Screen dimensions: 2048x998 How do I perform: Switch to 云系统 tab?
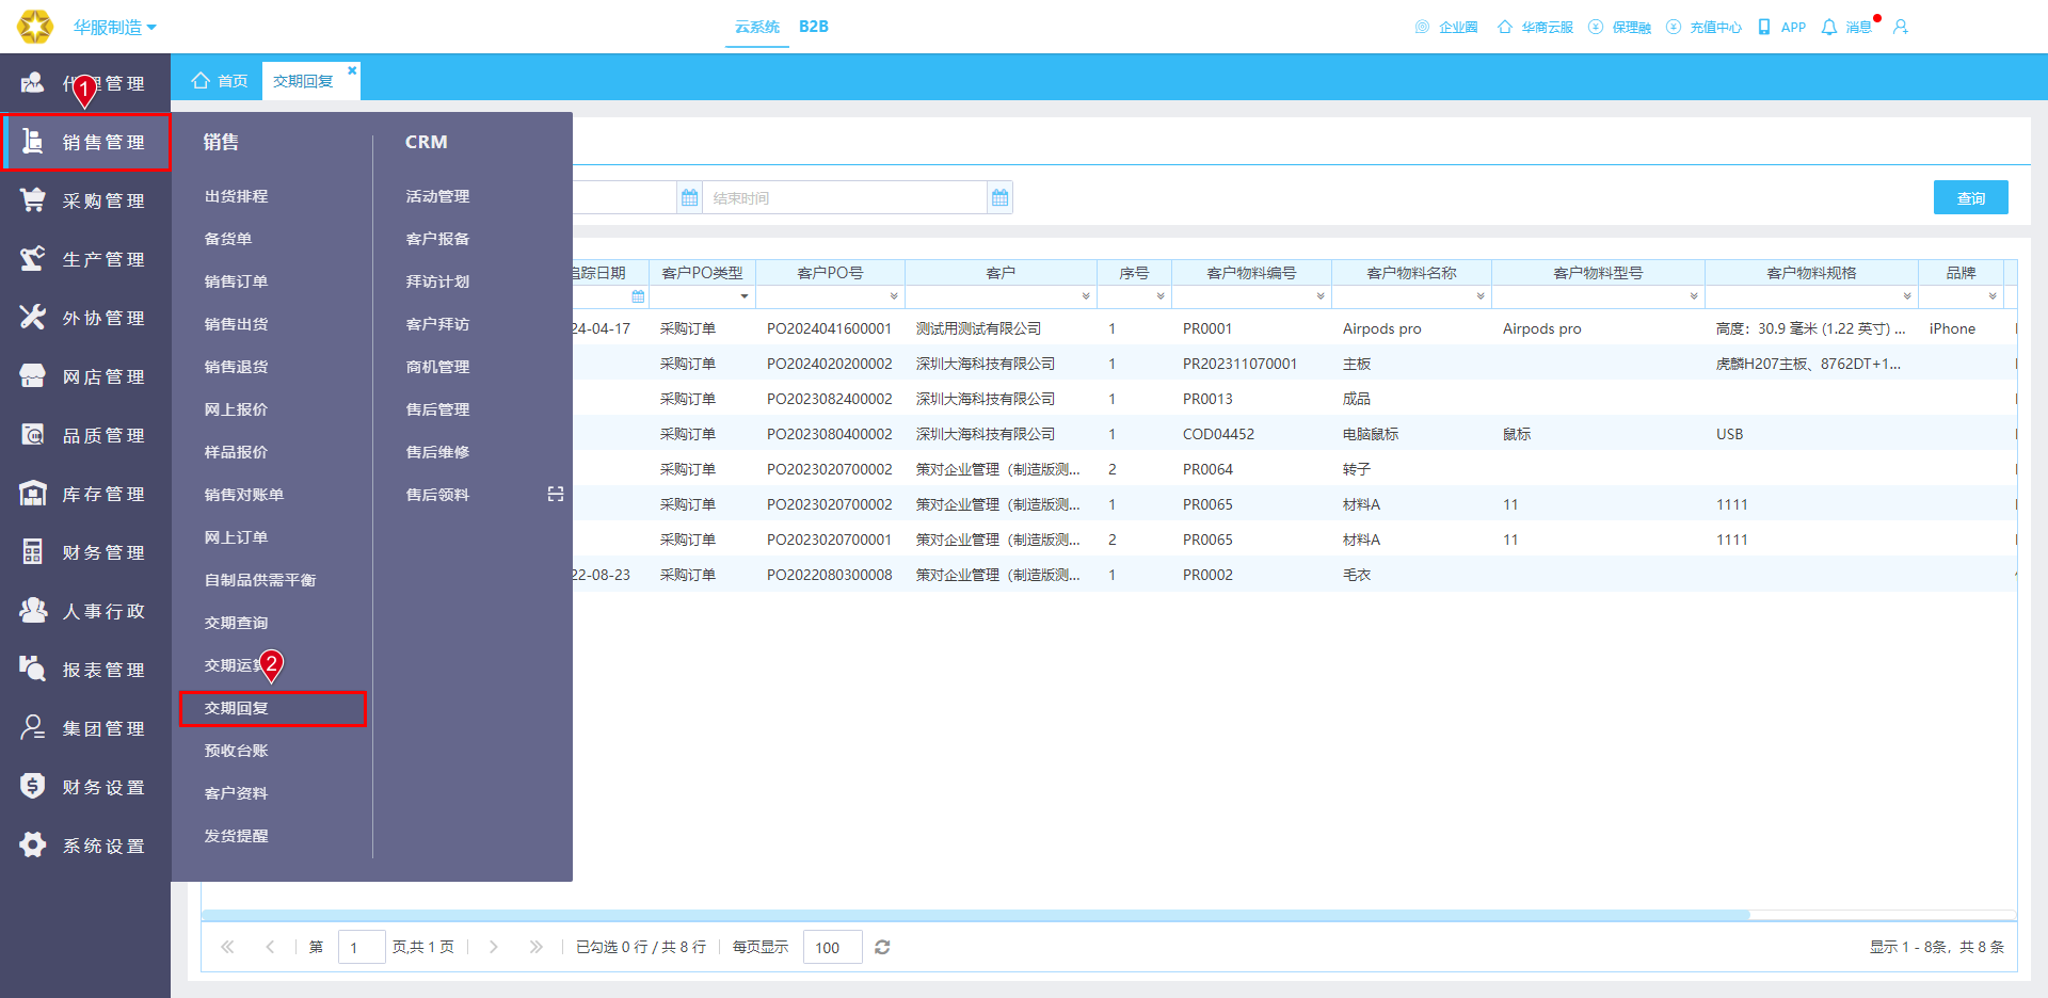coord(757,27)
